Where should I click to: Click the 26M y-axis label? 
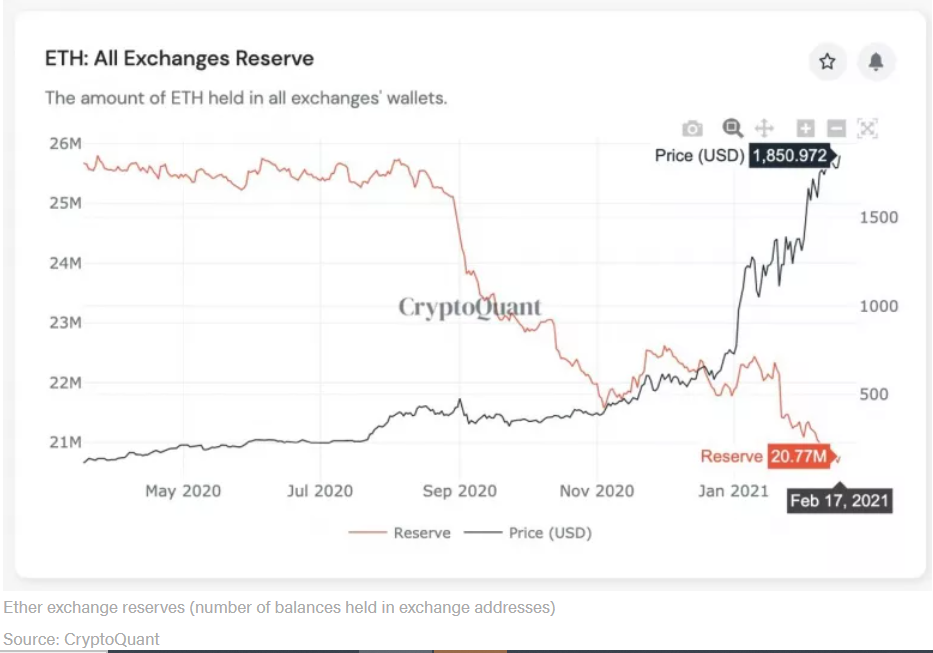point(65,143)
